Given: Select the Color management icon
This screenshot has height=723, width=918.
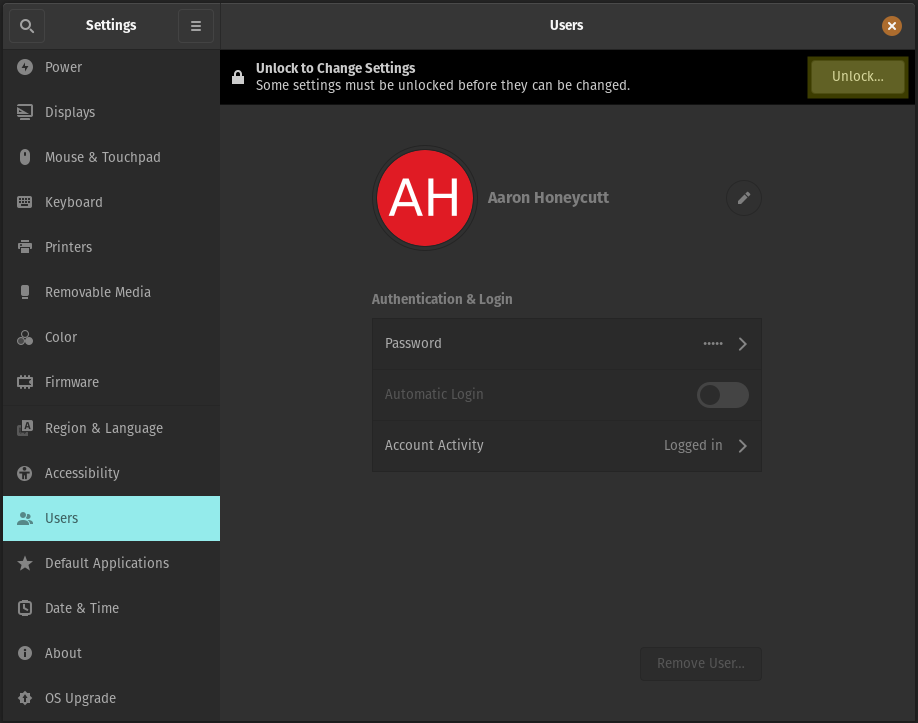Looking at the screenshot, I should (x=25, y=337).
